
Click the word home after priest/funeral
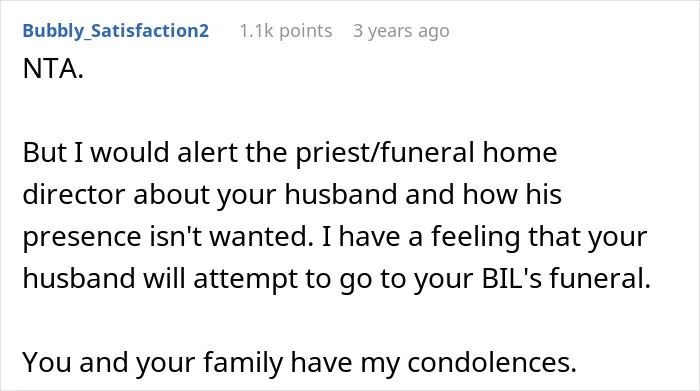pos(519,152)
